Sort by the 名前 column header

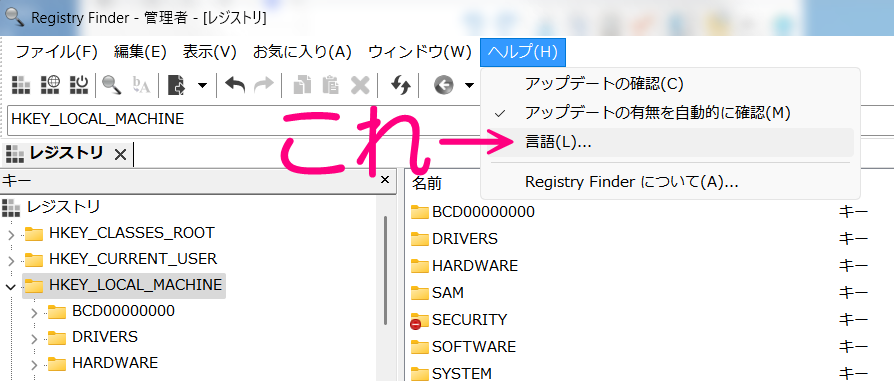pos(427,183)
